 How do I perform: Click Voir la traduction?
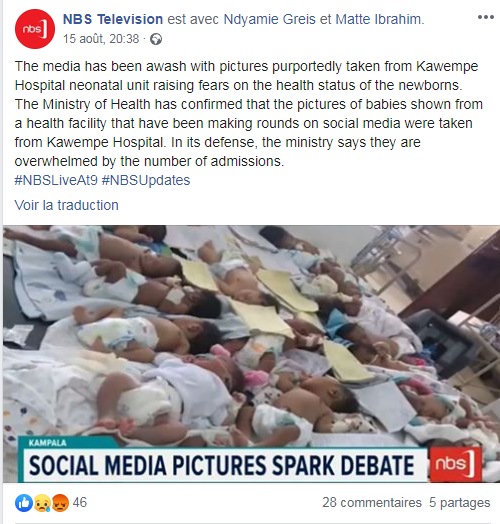(x=67, y=205)
